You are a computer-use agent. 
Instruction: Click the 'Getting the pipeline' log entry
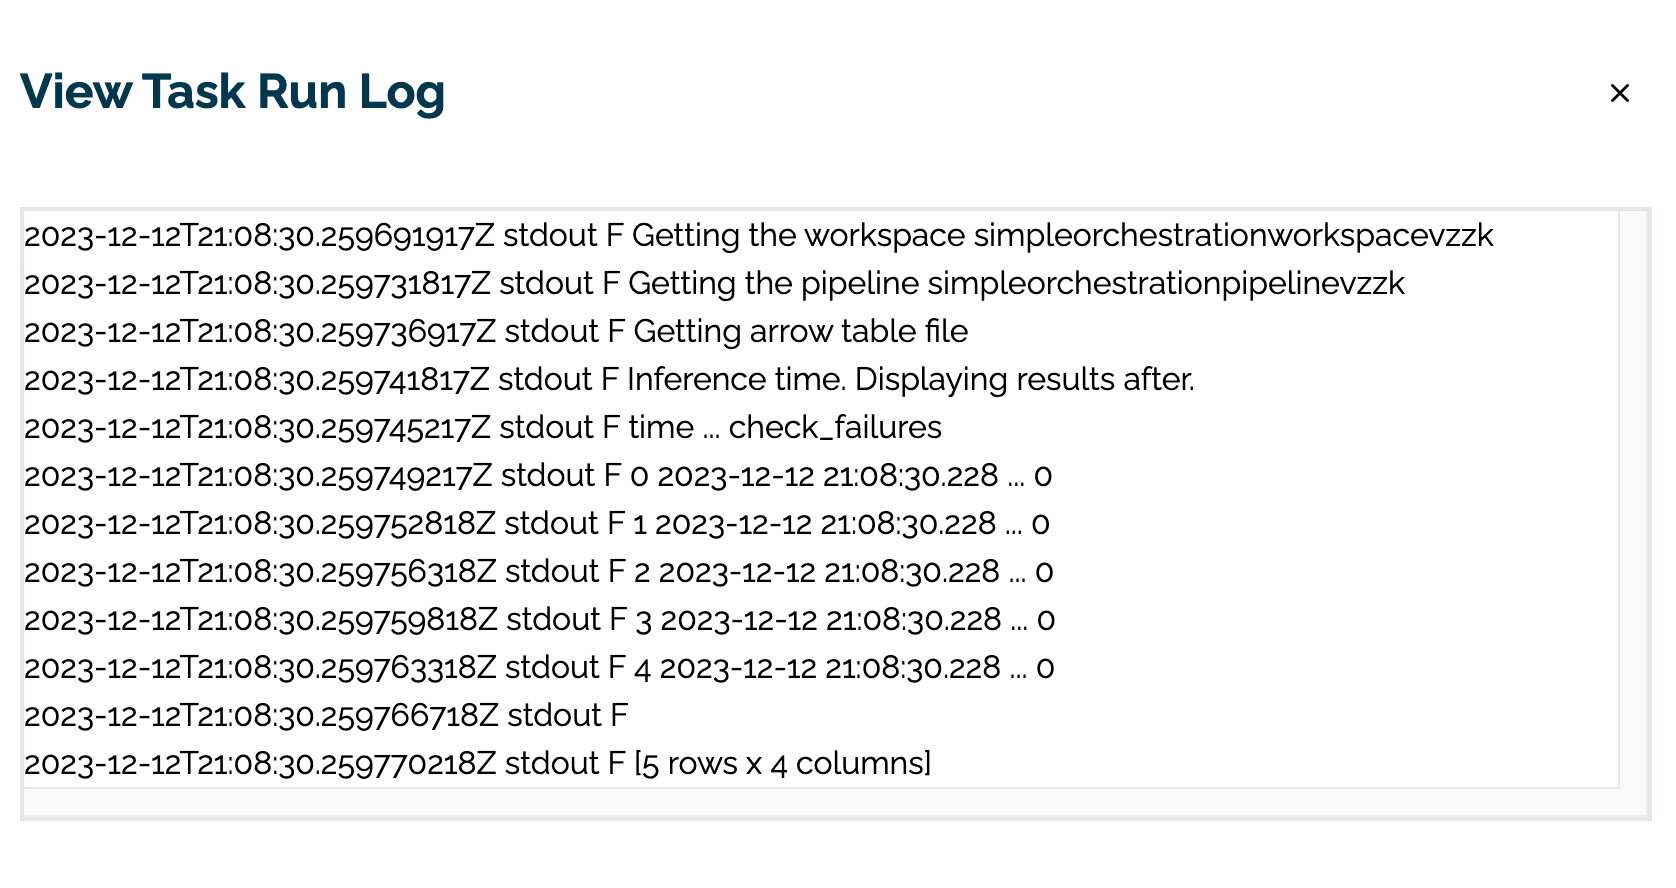pyautogui.click(x=714, y=284)
